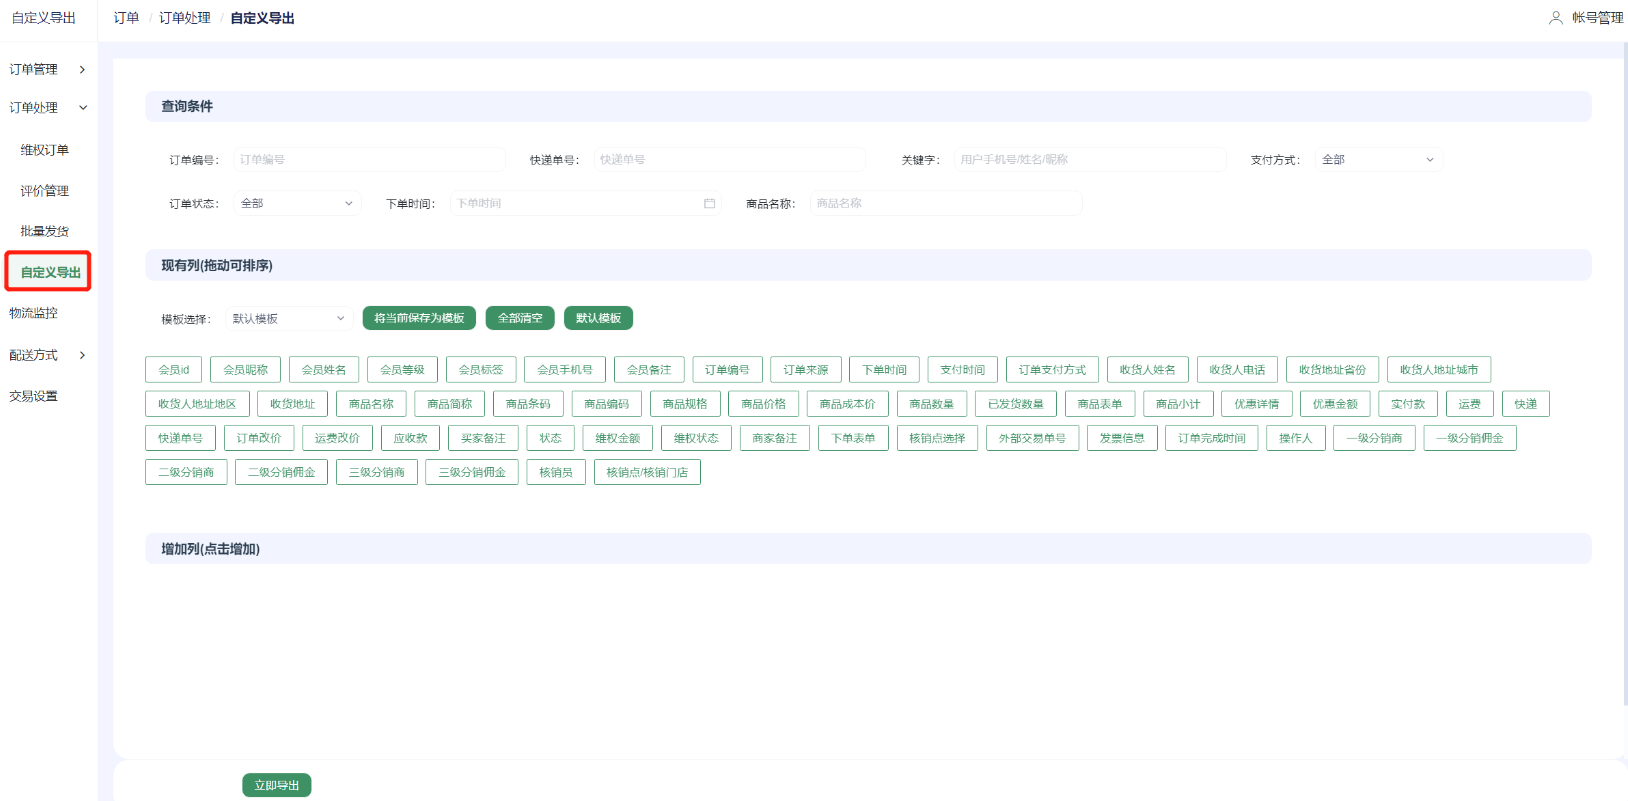Click the 一级分销佣金 column tag
Screen dimensions: 1628x801
point(1470,438)
